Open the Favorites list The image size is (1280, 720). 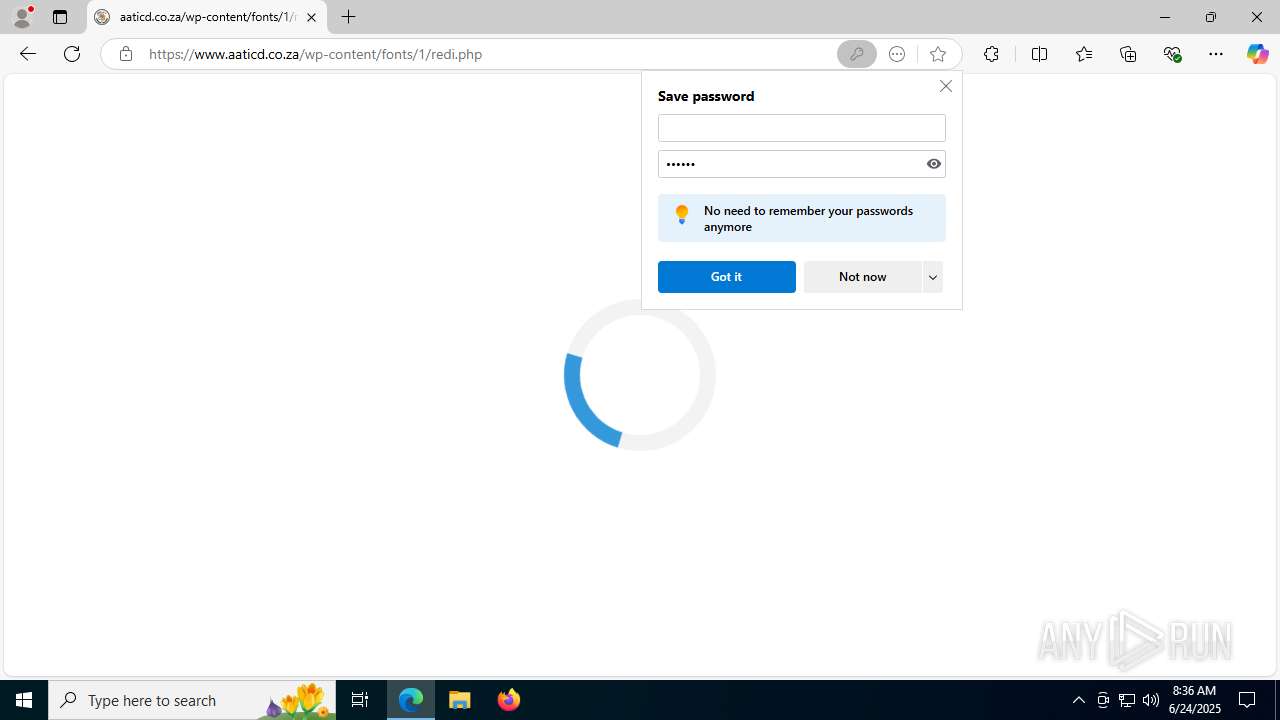[x=1083, y=54]
